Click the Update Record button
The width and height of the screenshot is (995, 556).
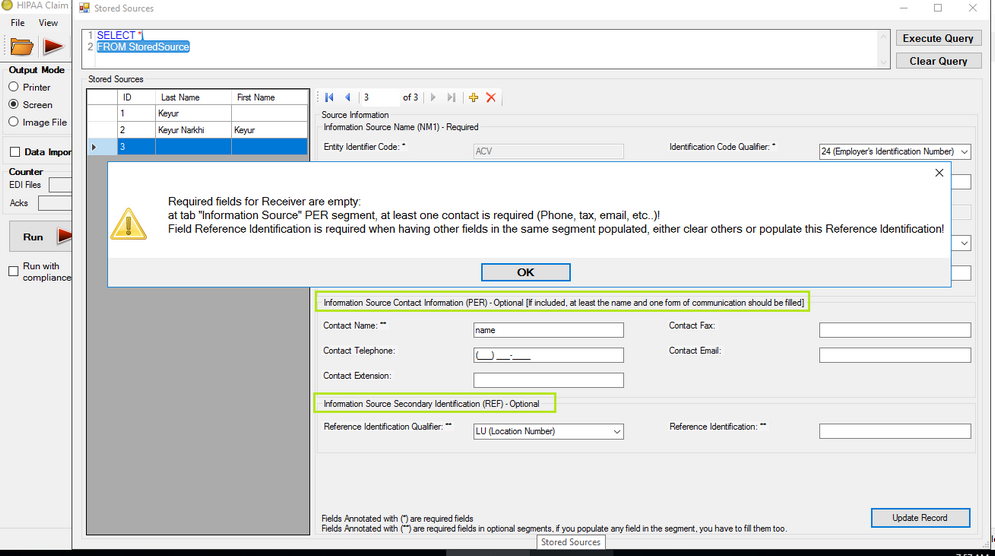[x=920, y=518]
